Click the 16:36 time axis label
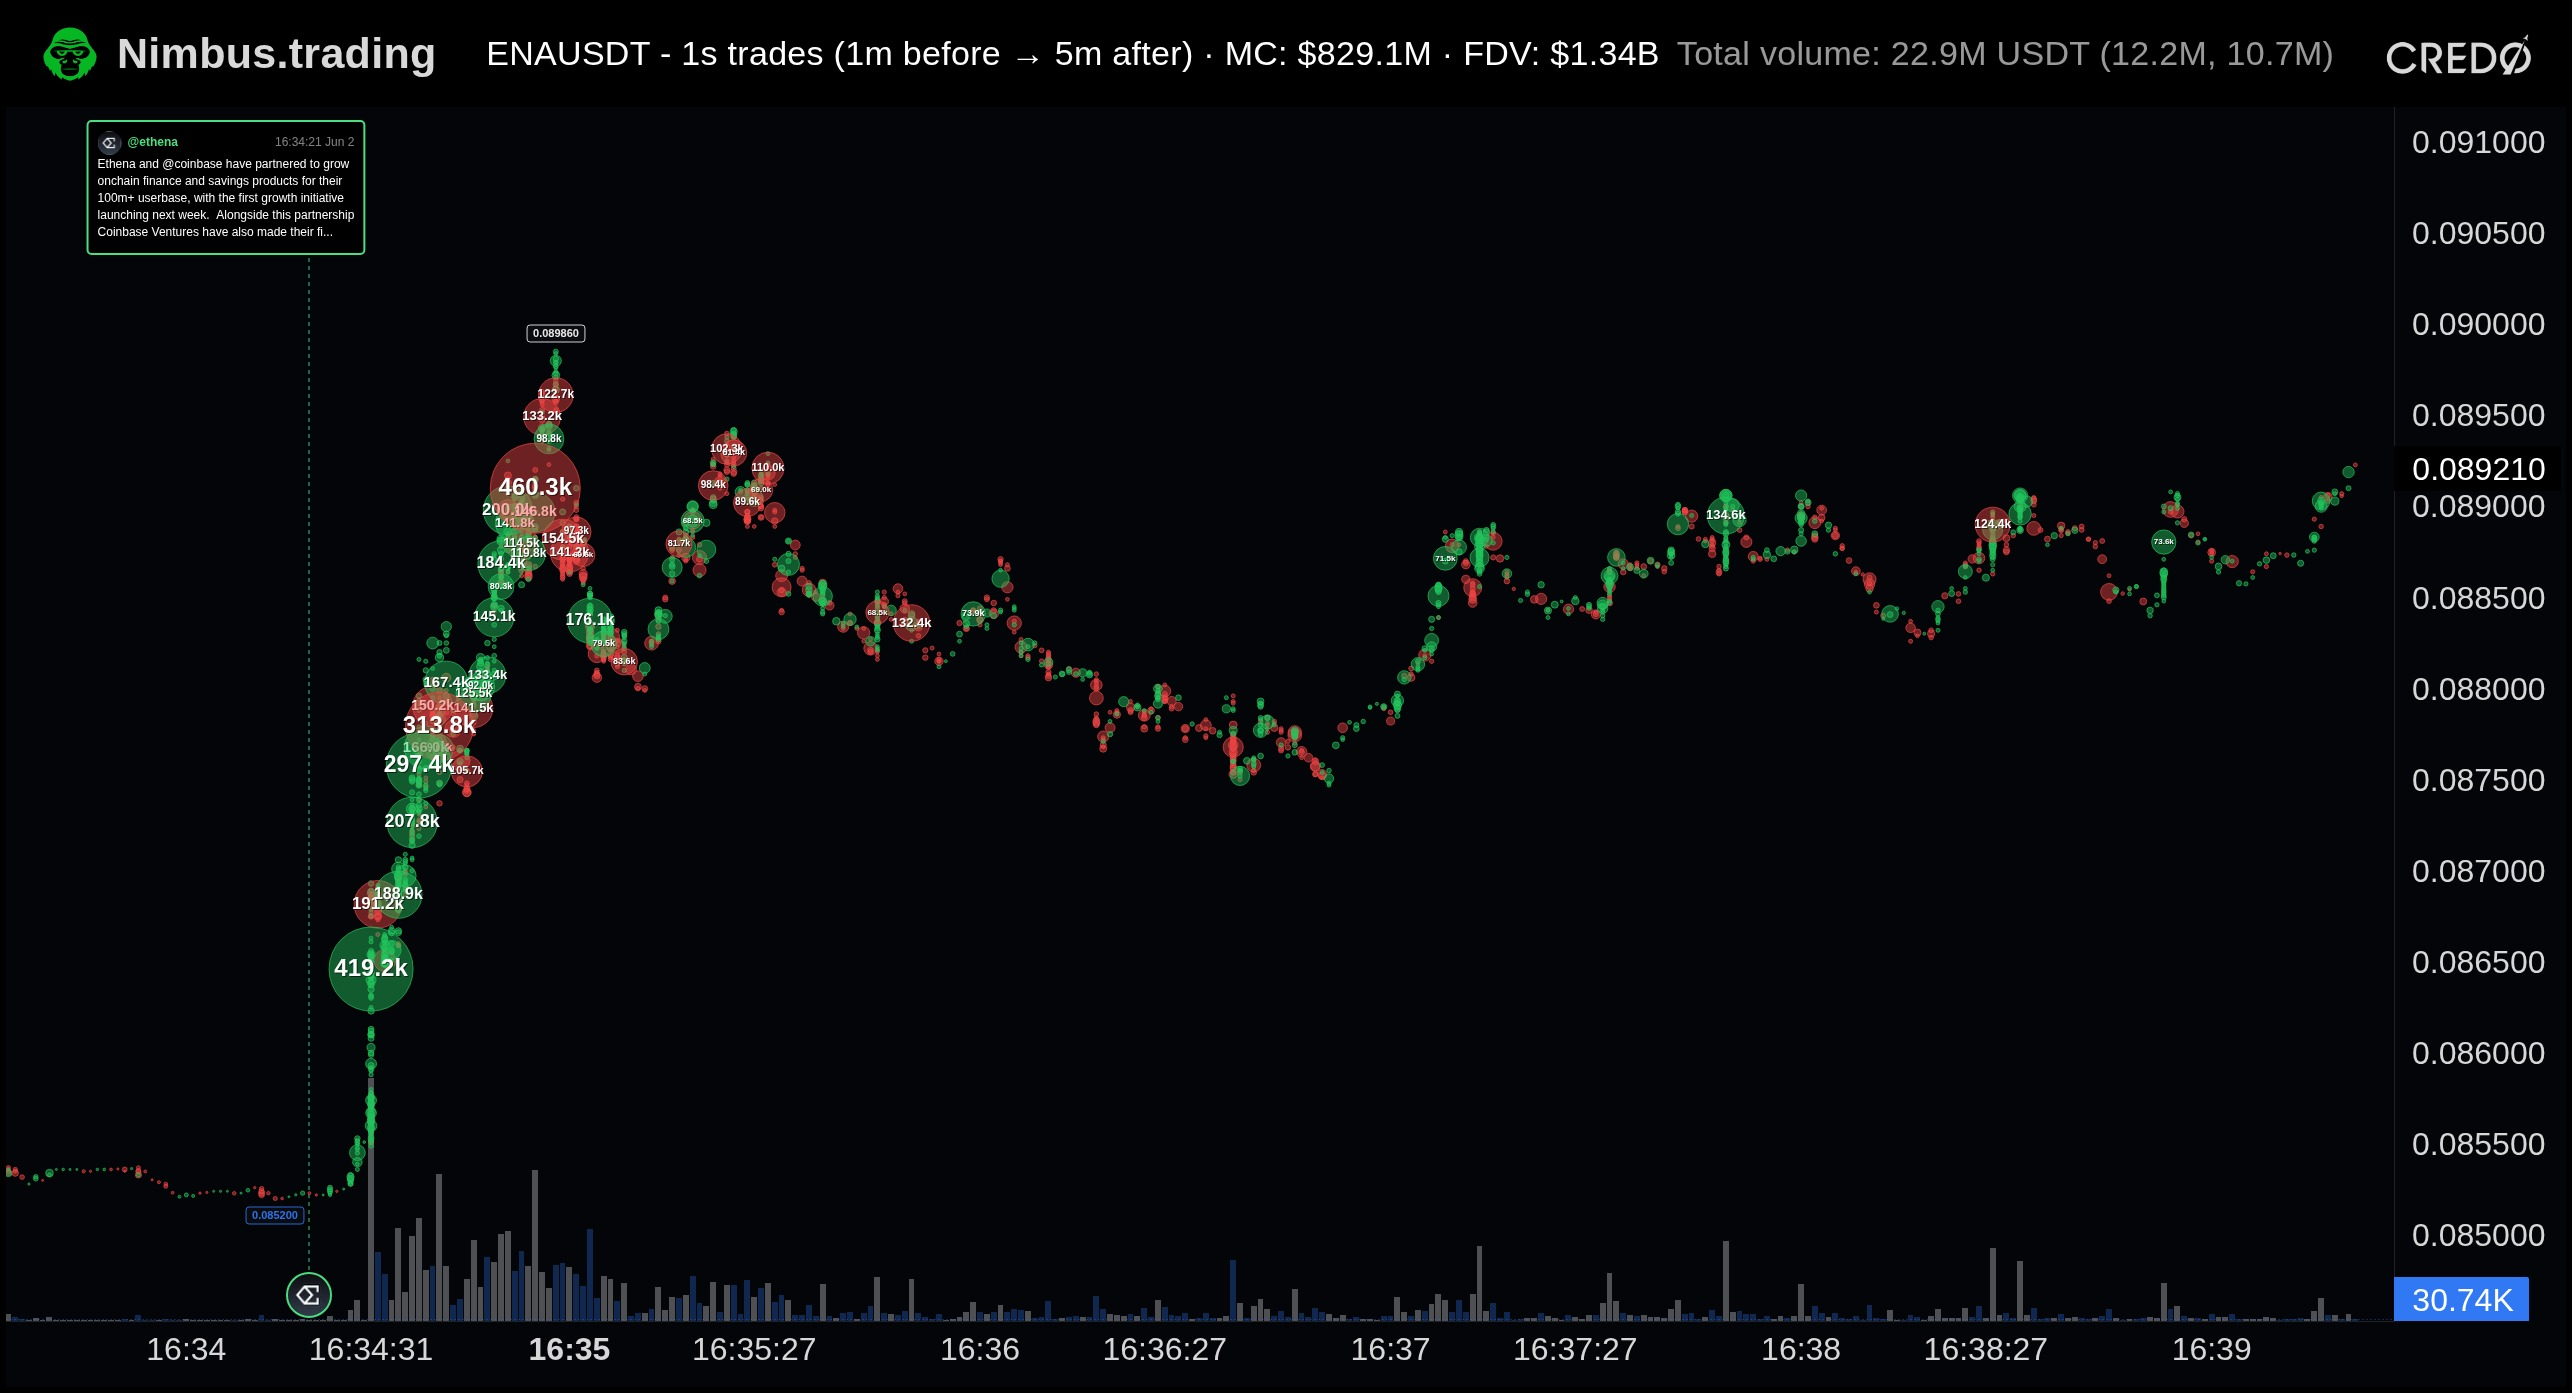This screenshot has width=2572, height=1393. tap(980, 1349)
